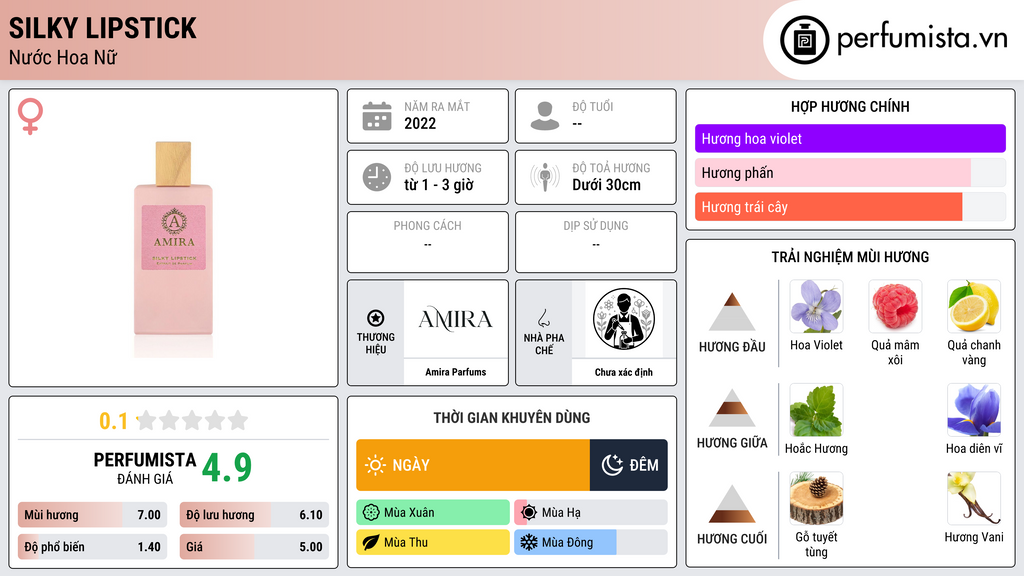Click the Mùa Xuân season bar
1024x576 pixels.
point(433,513)
